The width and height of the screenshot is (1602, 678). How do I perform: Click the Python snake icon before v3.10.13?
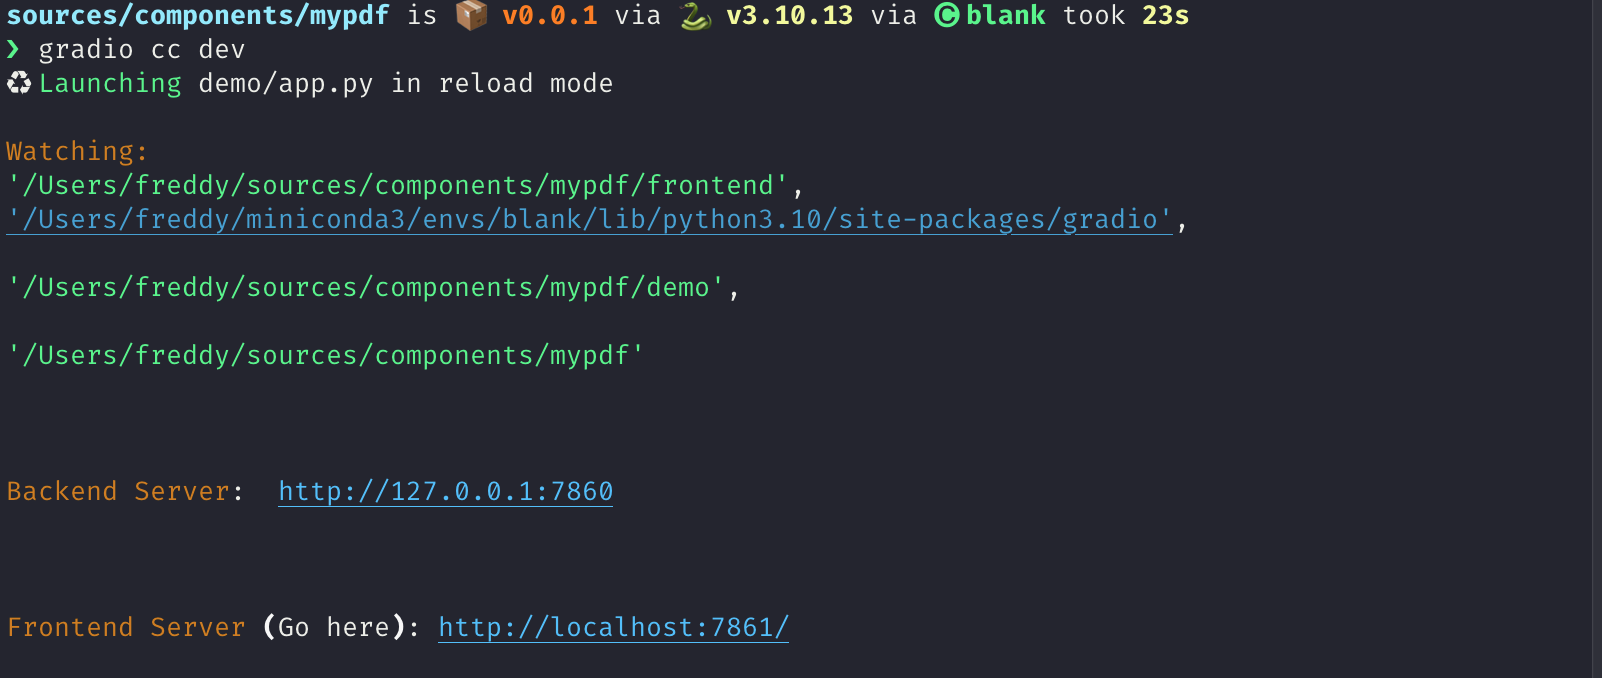click(695, 15)
